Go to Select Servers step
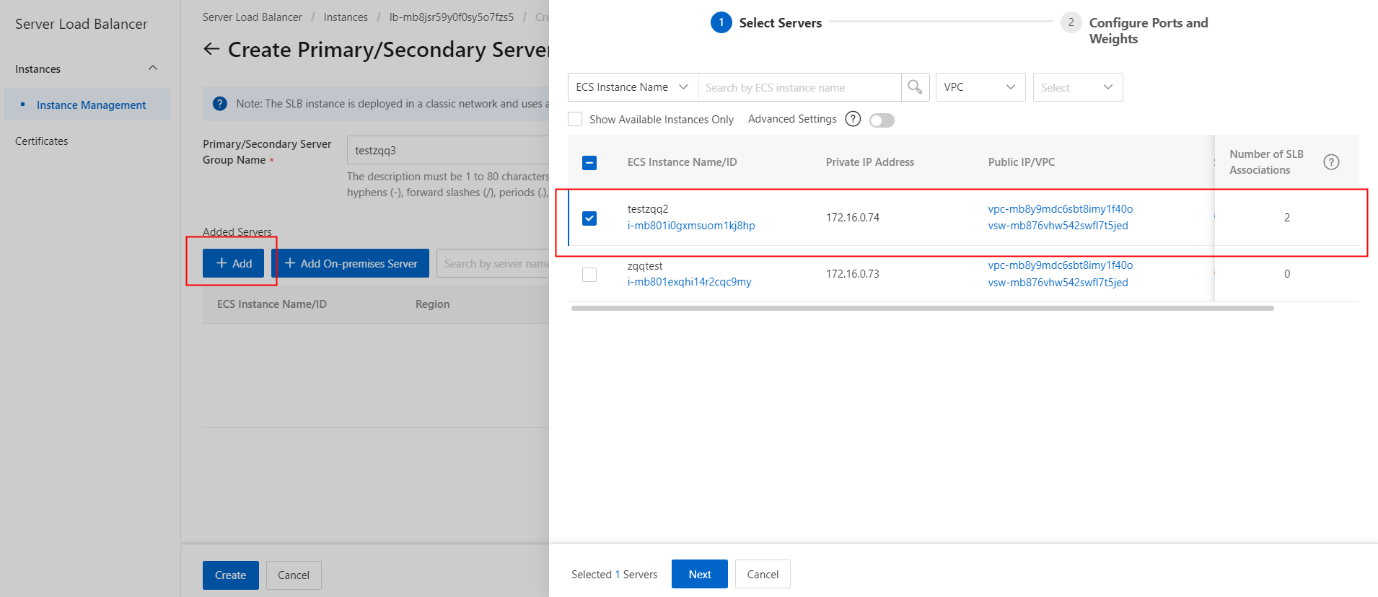 766,23
